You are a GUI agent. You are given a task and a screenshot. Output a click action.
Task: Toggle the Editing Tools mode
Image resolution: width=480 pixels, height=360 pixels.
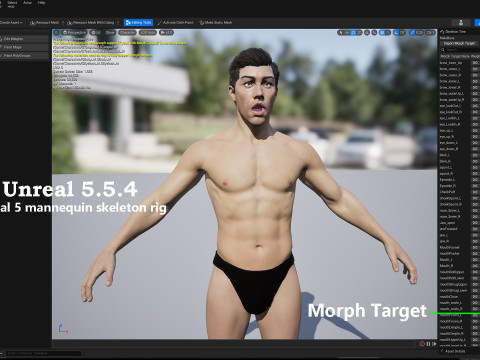coord(138,22)
